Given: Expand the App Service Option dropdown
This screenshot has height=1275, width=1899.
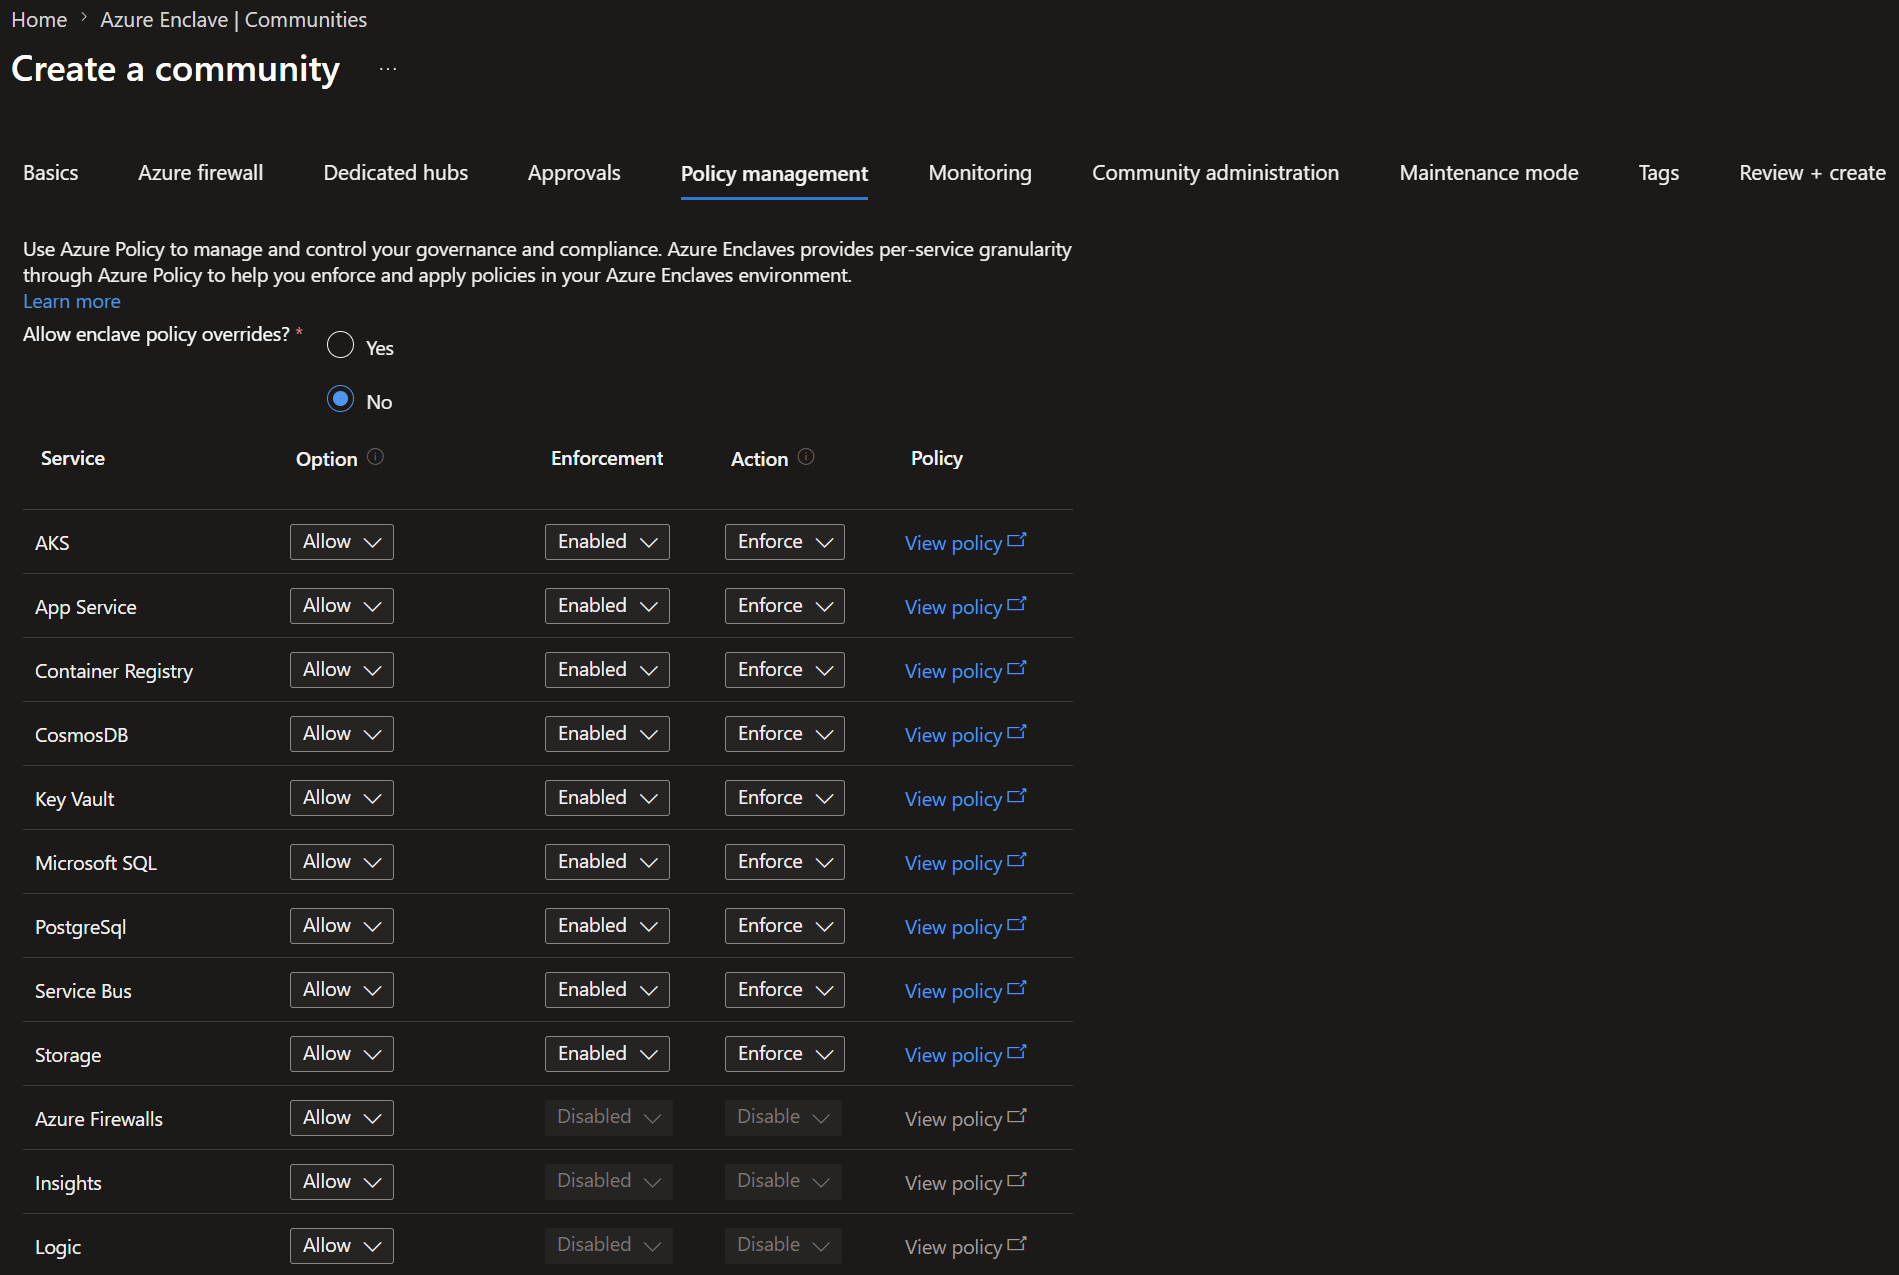Looking at the screenshot, I should [342, 606].
